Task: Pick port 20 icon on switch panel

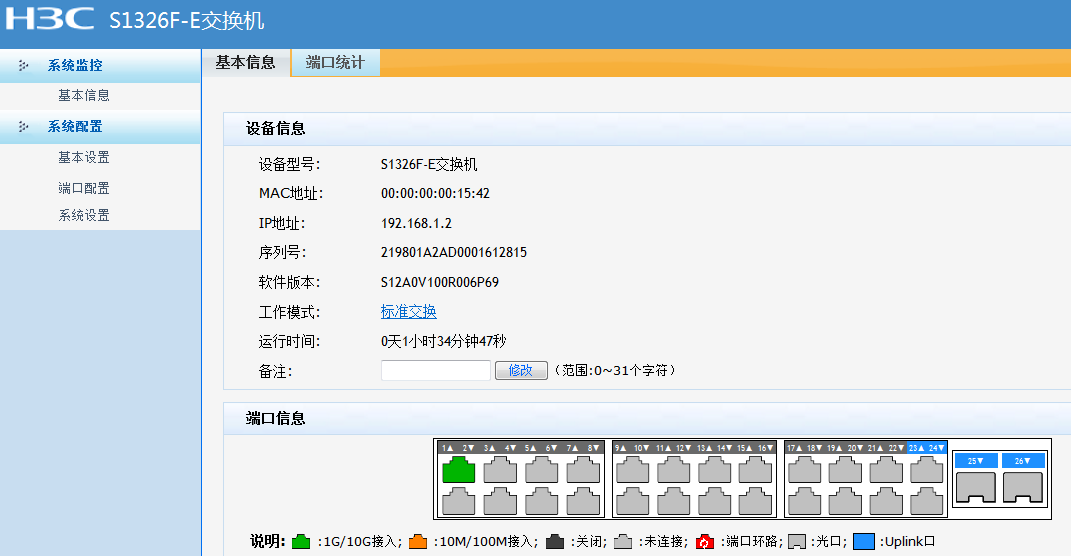Action: (846, 501)
